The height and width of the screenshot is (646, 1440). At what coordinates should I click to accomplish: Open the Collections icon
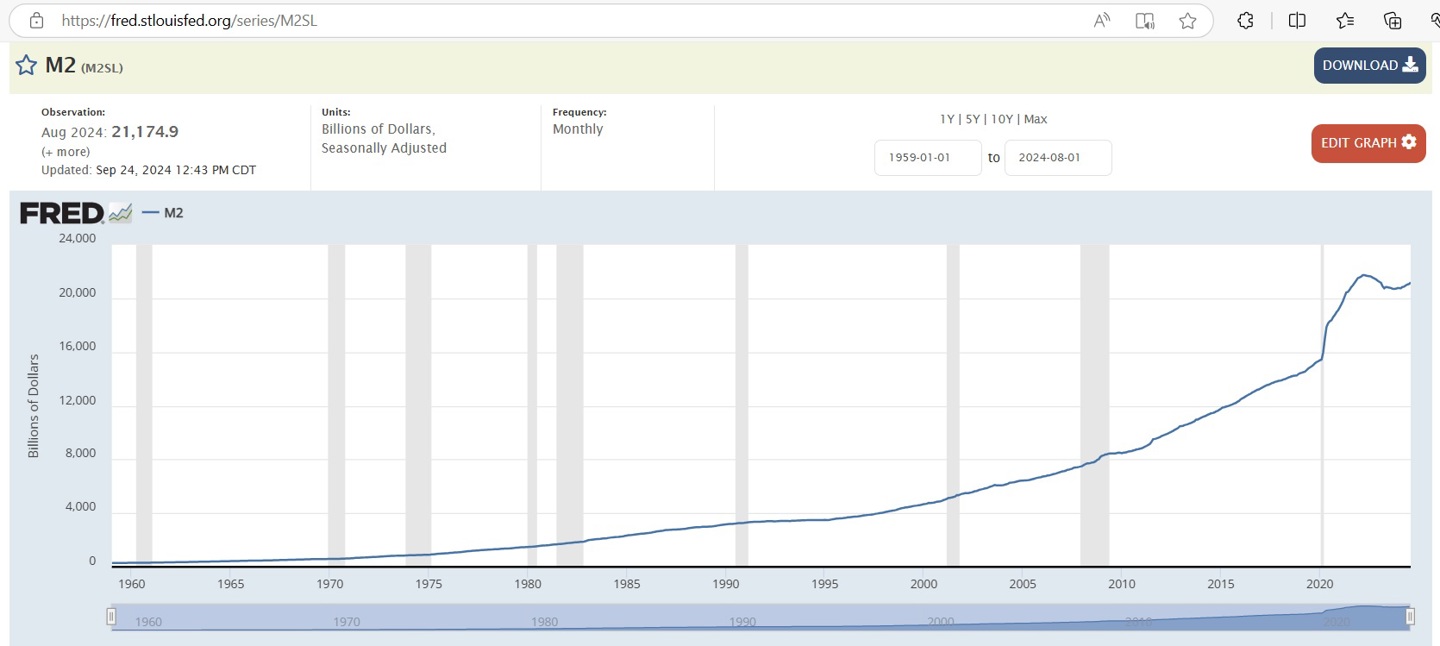1393,20
